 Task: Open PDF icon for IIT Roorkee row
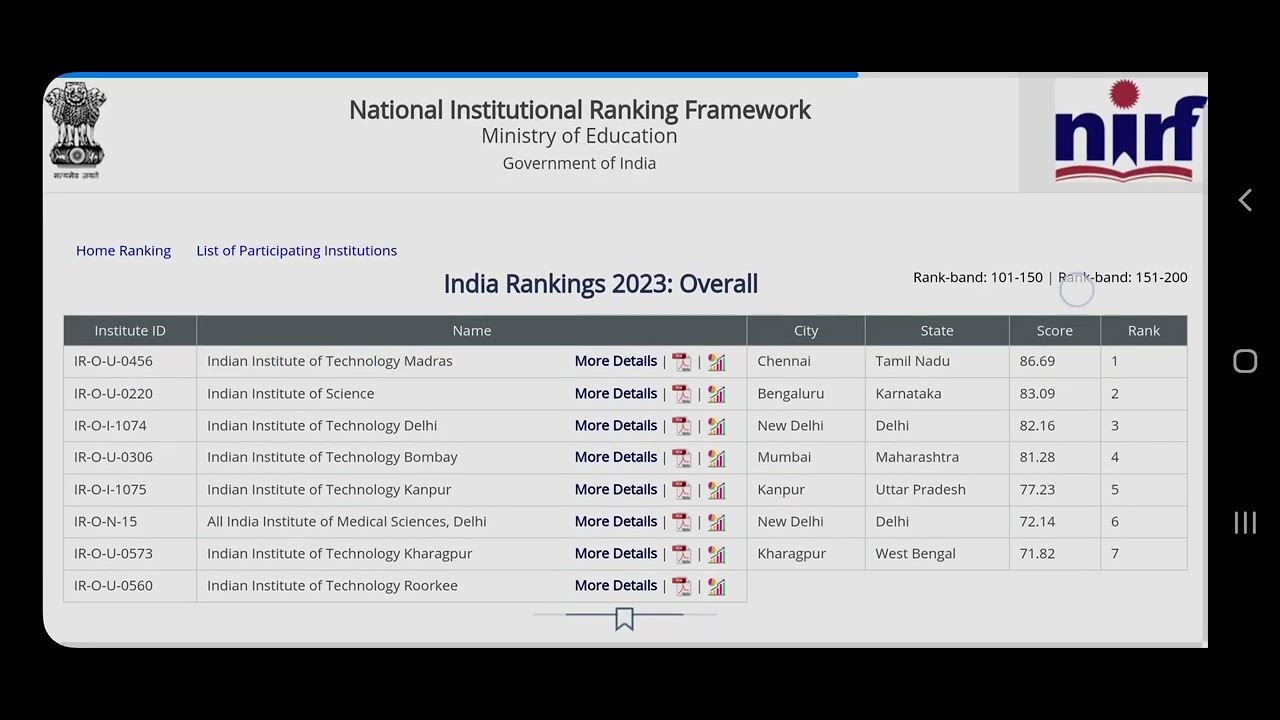[x=681, y=586]
